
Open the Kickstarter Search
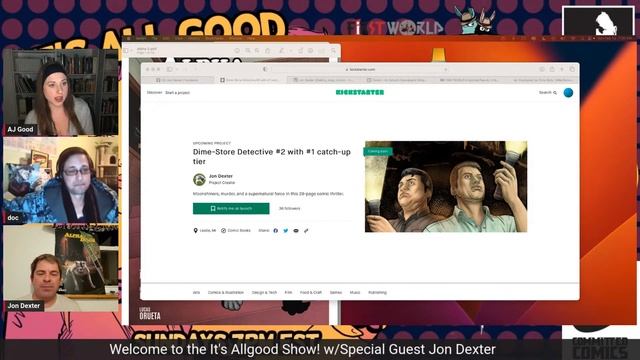pos(548,93)
